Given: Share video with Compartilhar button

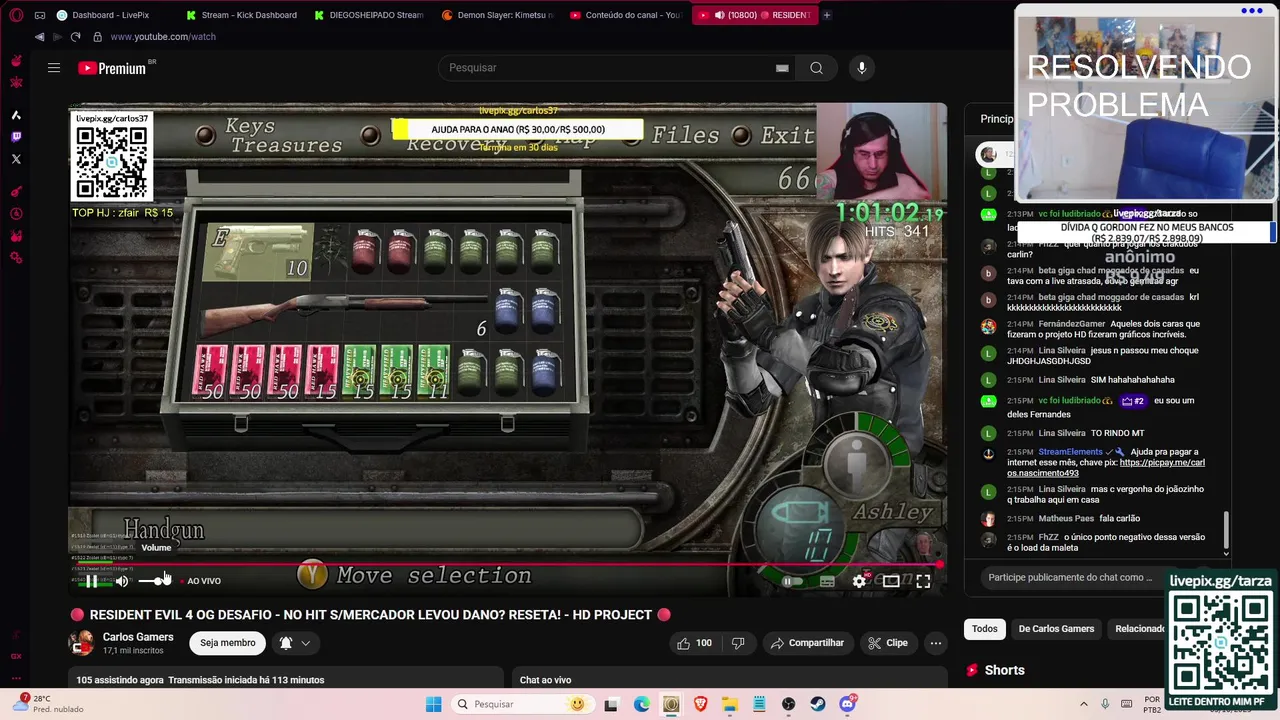Looking at the screenshot, I should tap(807, 643).
